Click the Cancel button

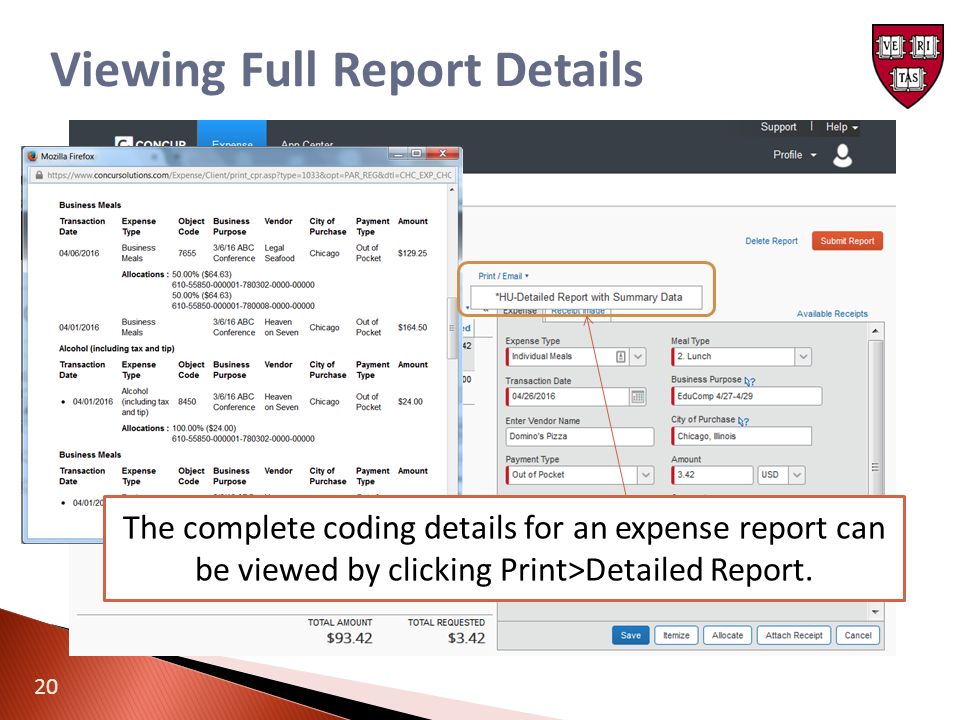(858, 636)
